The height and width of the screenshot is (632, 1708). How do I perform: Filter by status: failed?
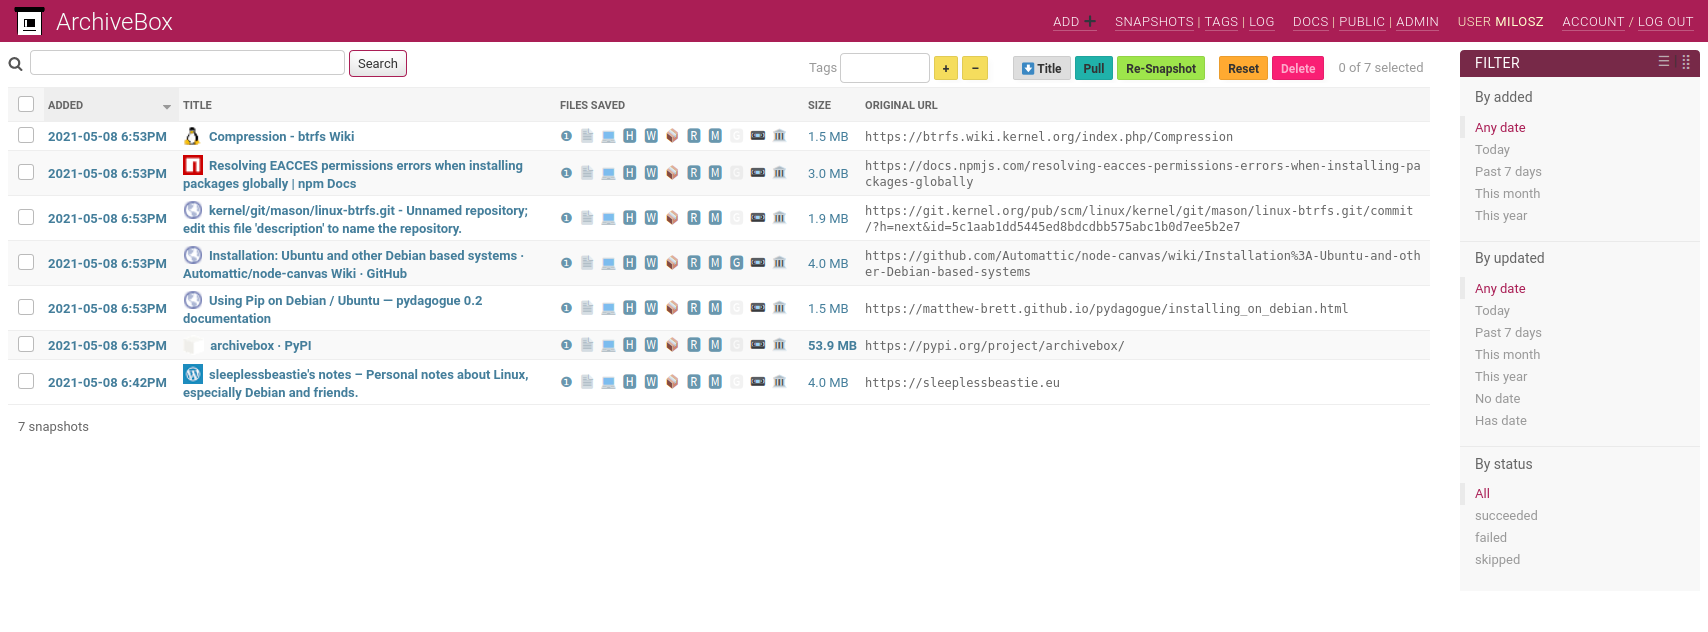coord(1490,538)
